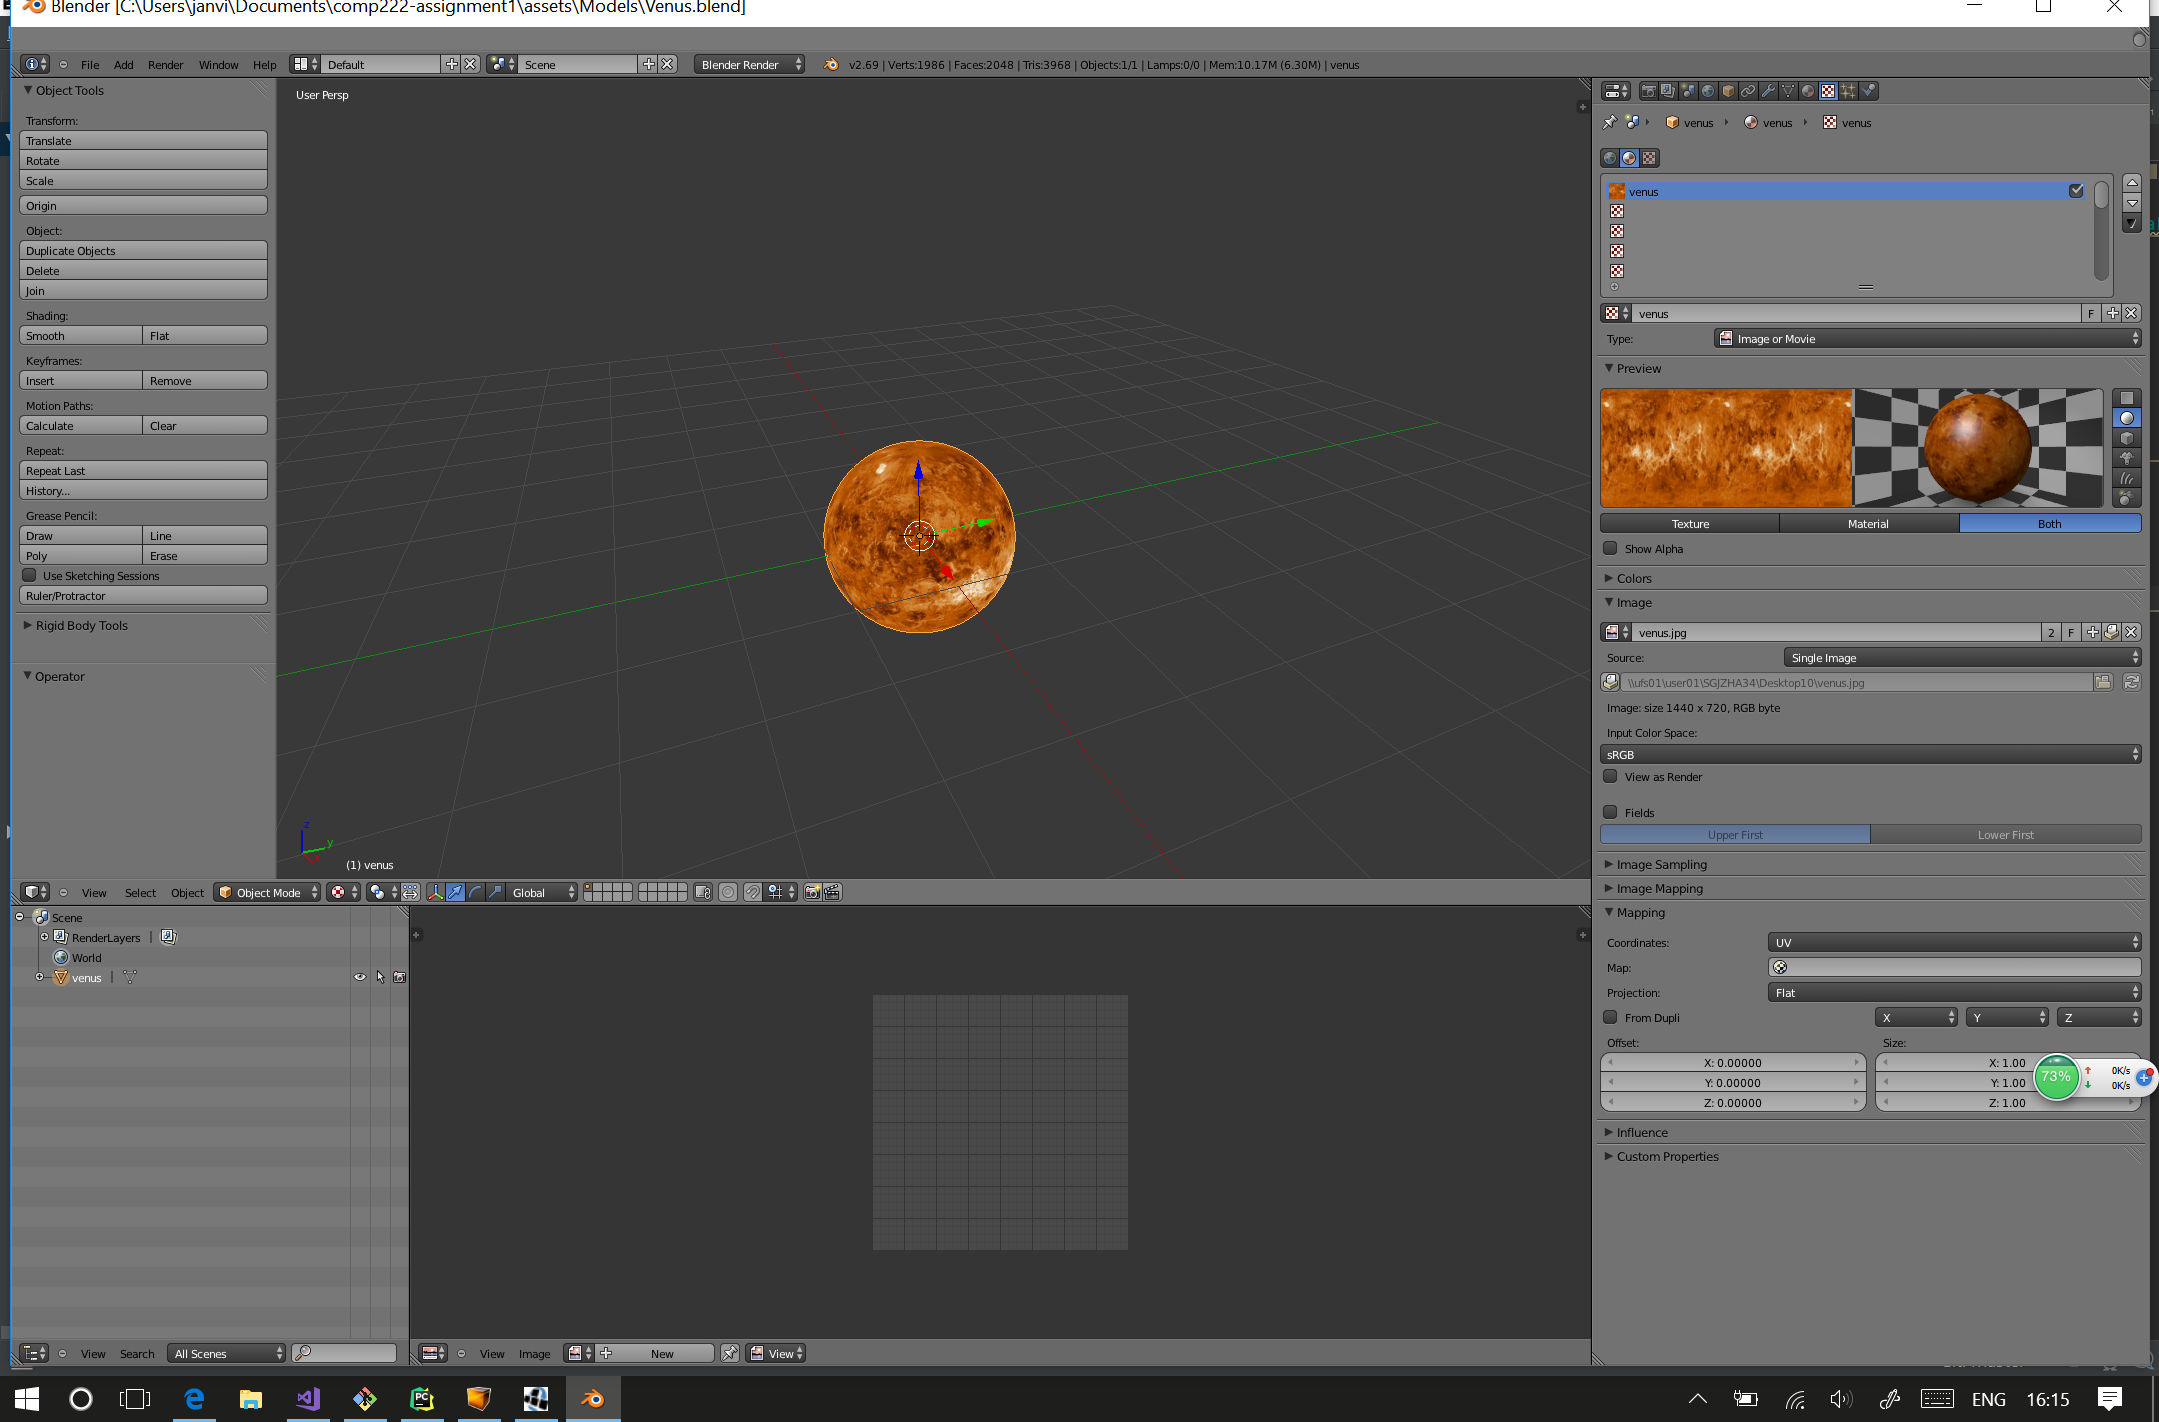Enable the Show Alpha checkbox
The image size is (2159, 1422).
[1610, 549]
